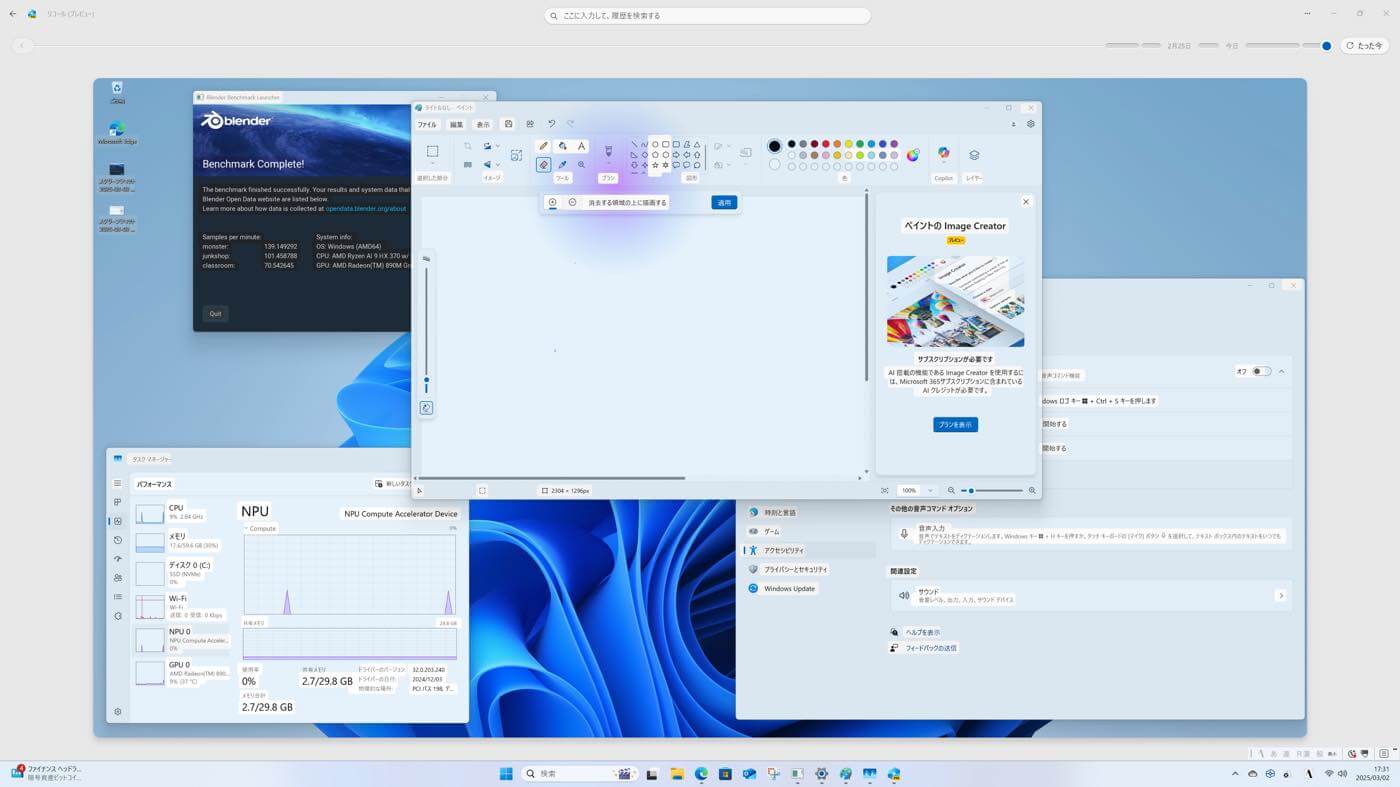
Task: Select the five-point star shape
Action: click(655, 165)
